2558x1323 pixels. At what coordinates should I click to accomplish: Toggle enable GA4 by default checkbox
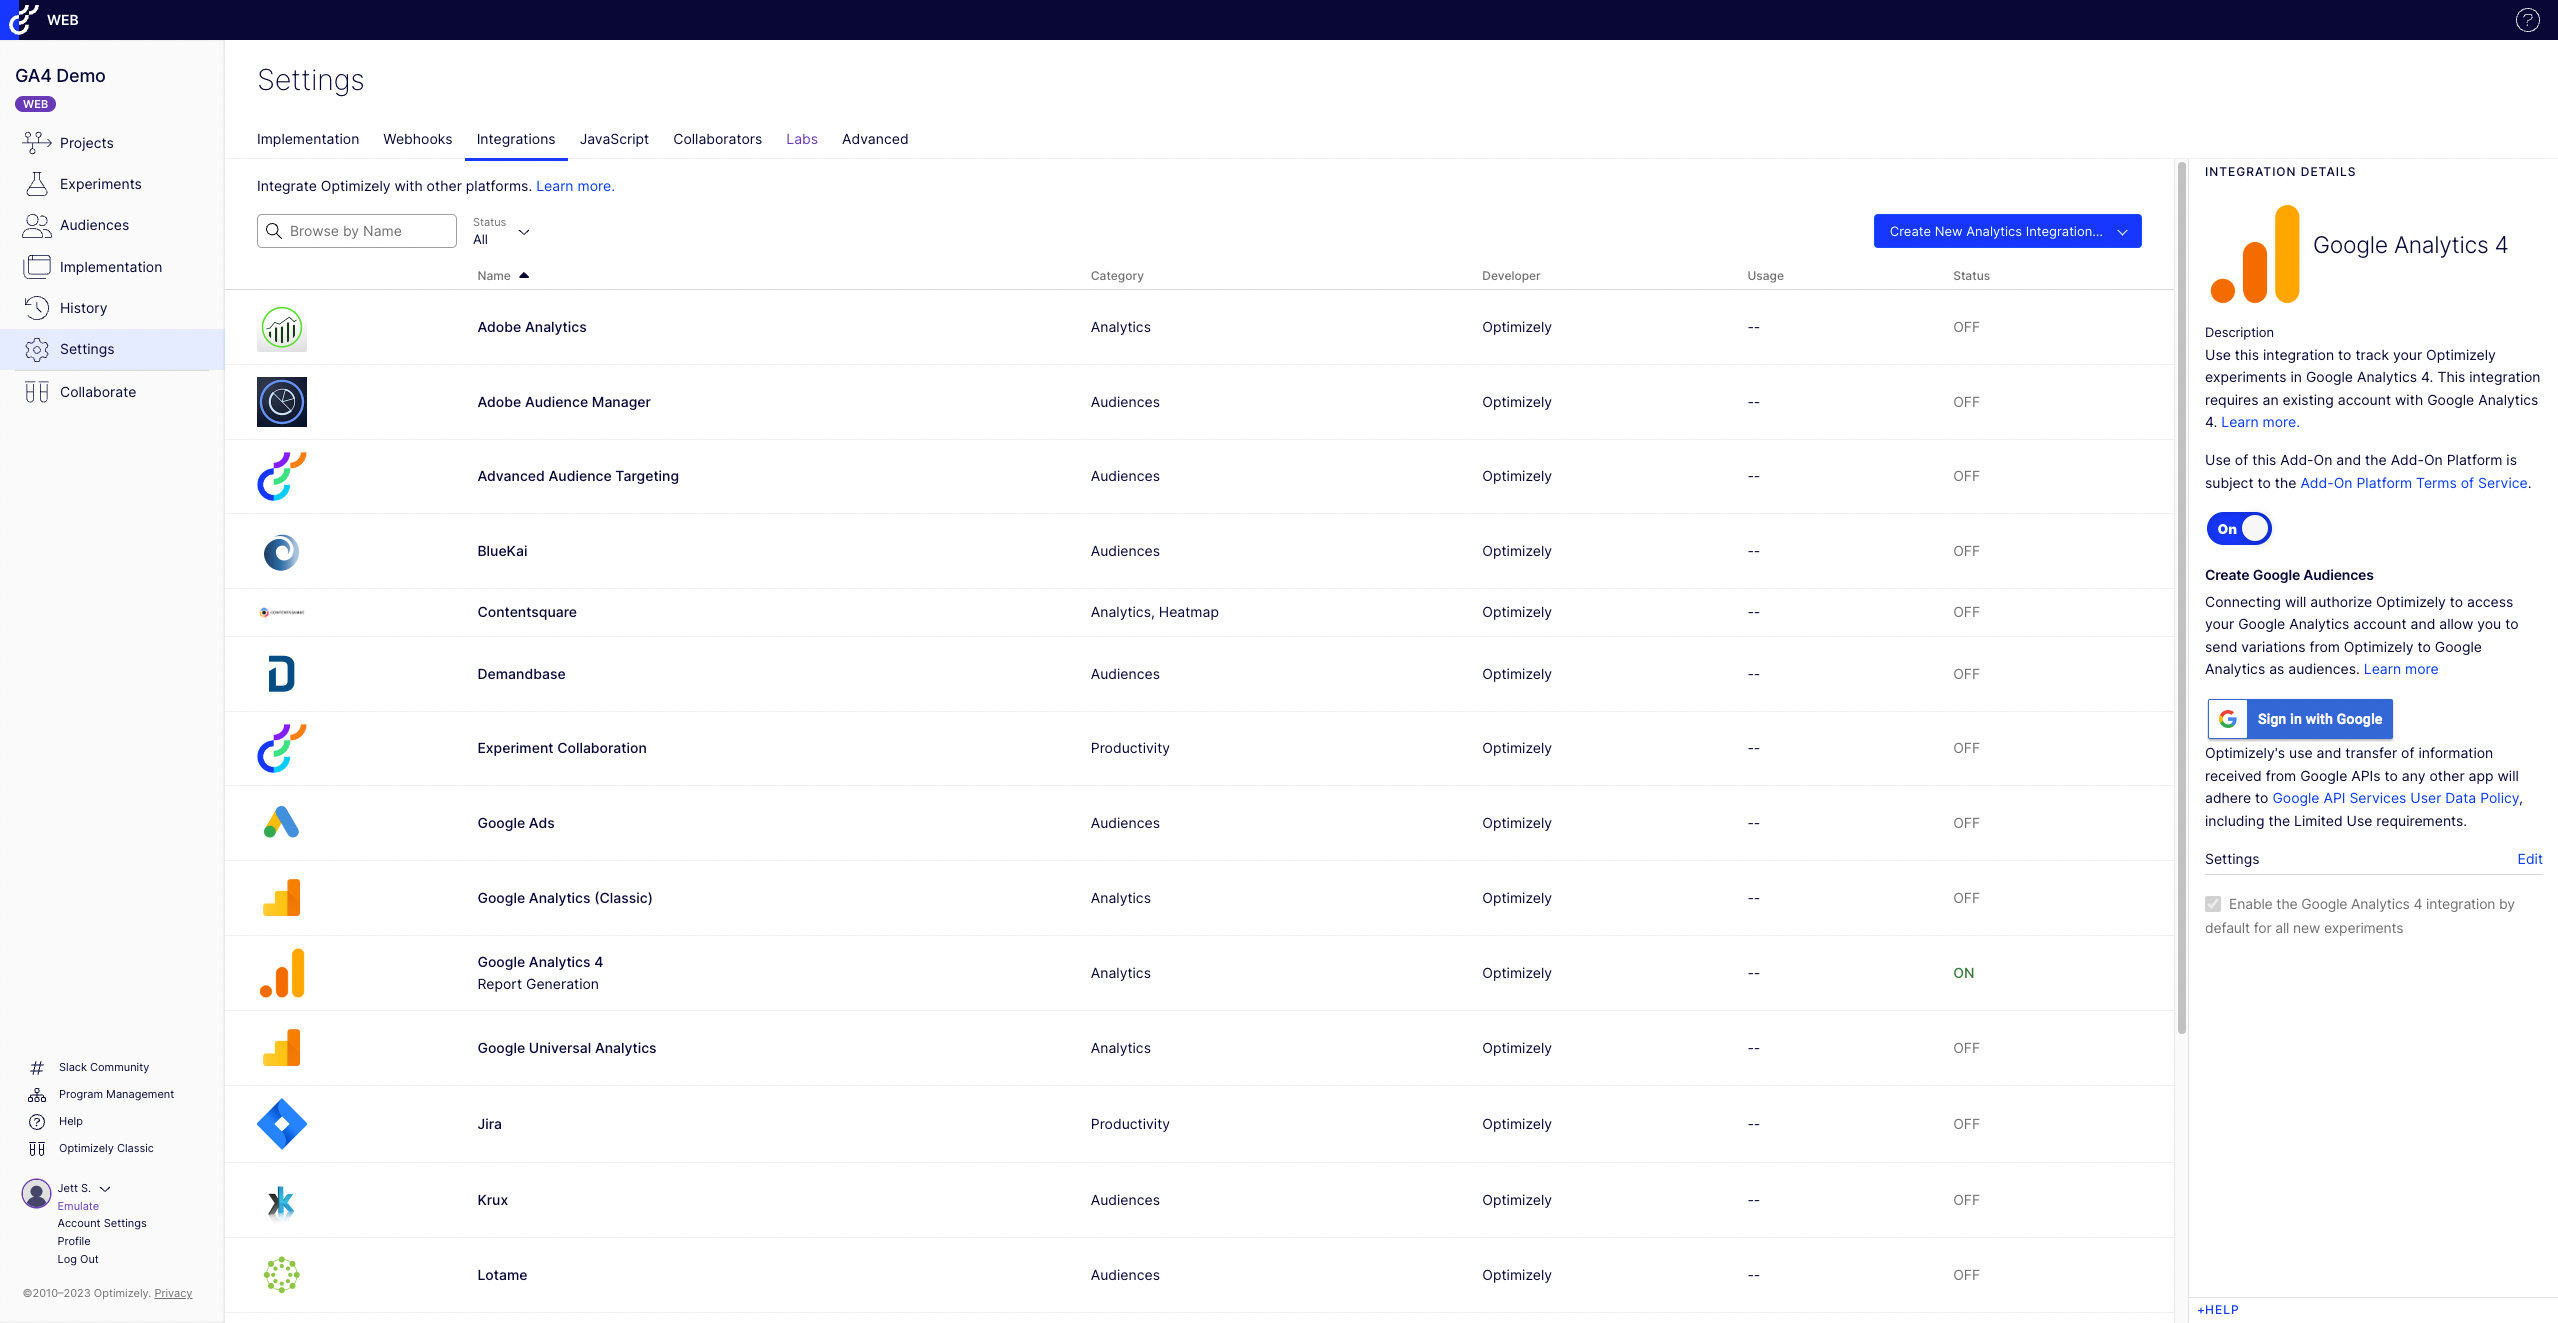[2213, 904]
